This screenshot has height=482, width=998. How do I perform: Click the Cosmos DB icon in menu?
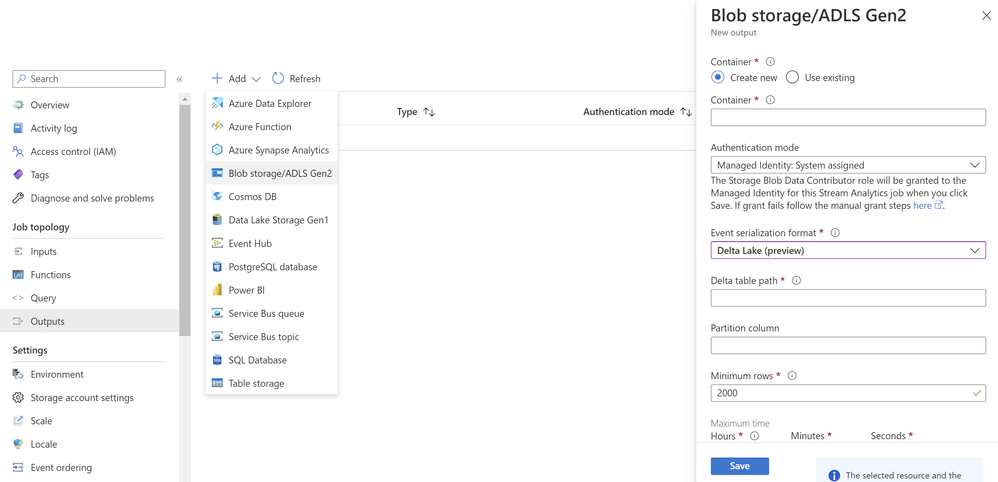(x=218, y=197)
